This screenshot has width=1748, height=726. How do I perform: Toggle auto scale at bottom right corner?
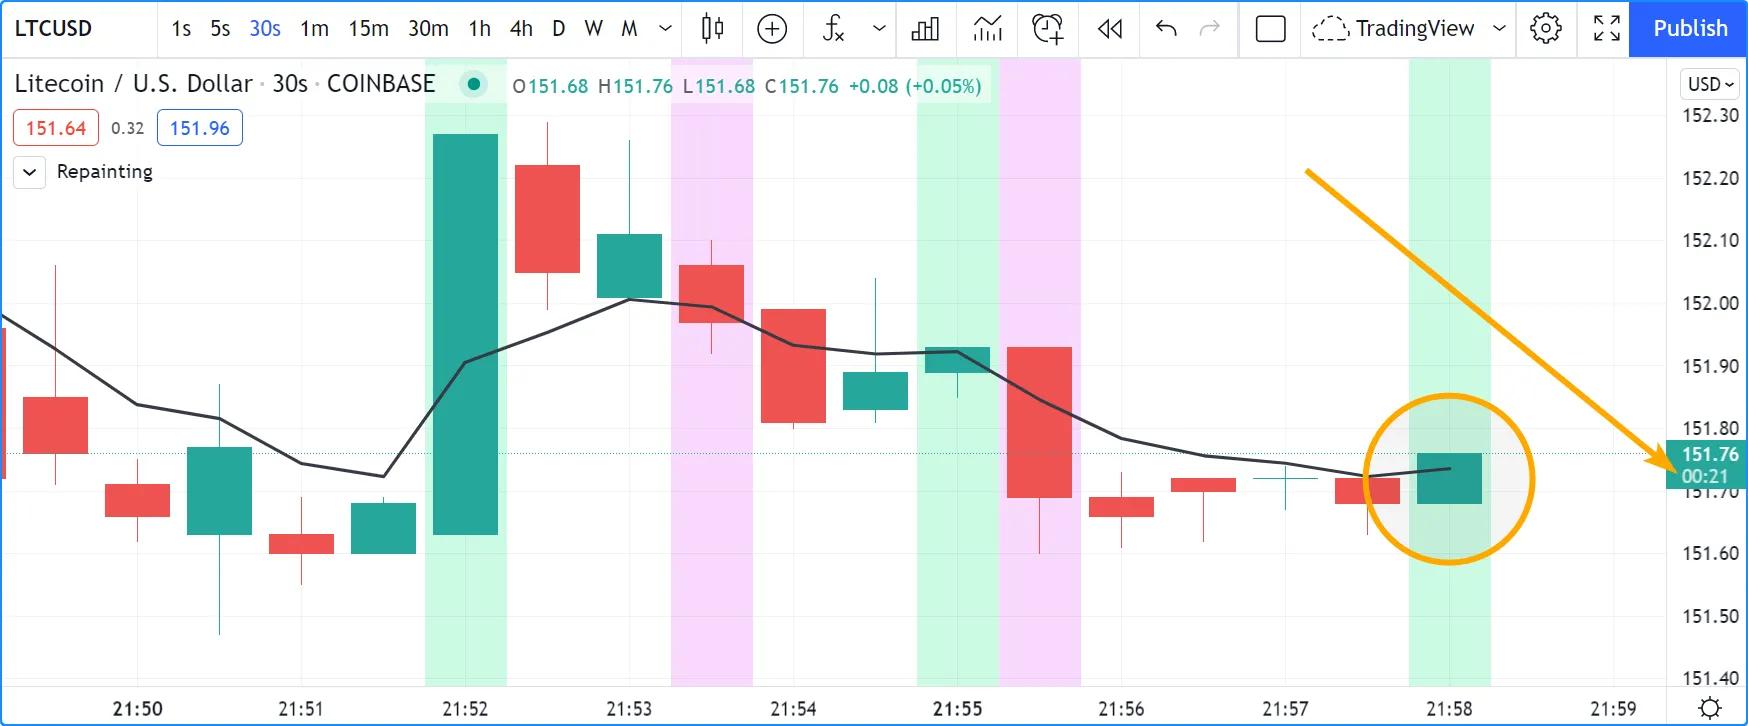pyautogui.click(x=1710, y=708)
